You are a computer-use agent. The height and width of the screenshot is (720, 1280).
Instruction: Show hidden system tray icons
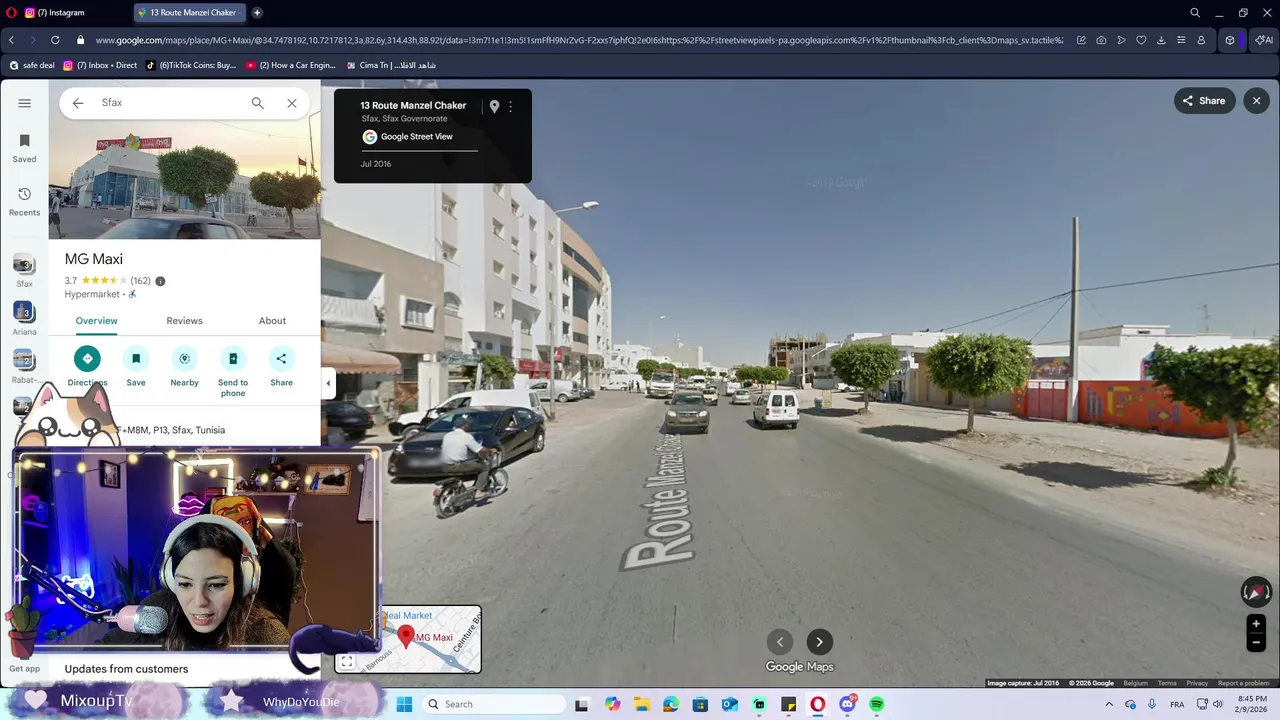pyautogui.click(x=1109, y=704)
